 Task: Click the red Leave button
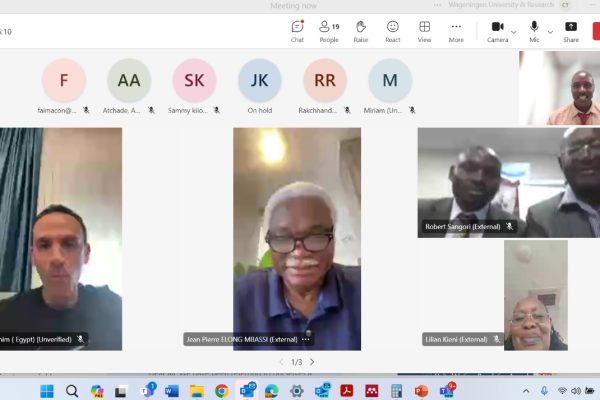click(596, 30)
